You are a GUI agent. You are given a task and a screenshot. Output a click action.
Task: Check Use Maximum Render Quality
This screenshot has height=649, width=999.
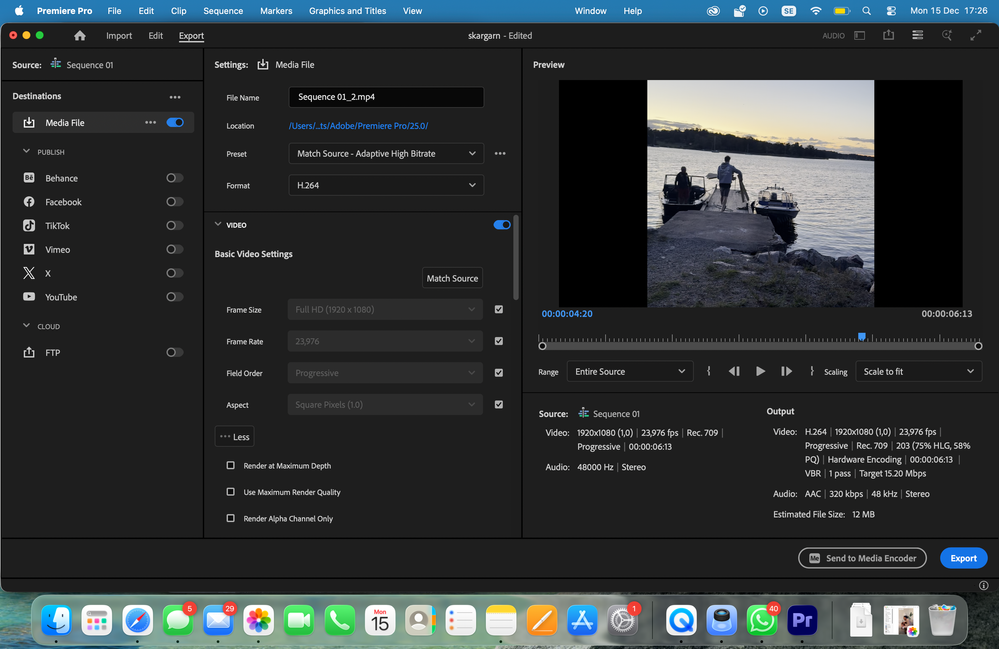(x=231, y=492)
